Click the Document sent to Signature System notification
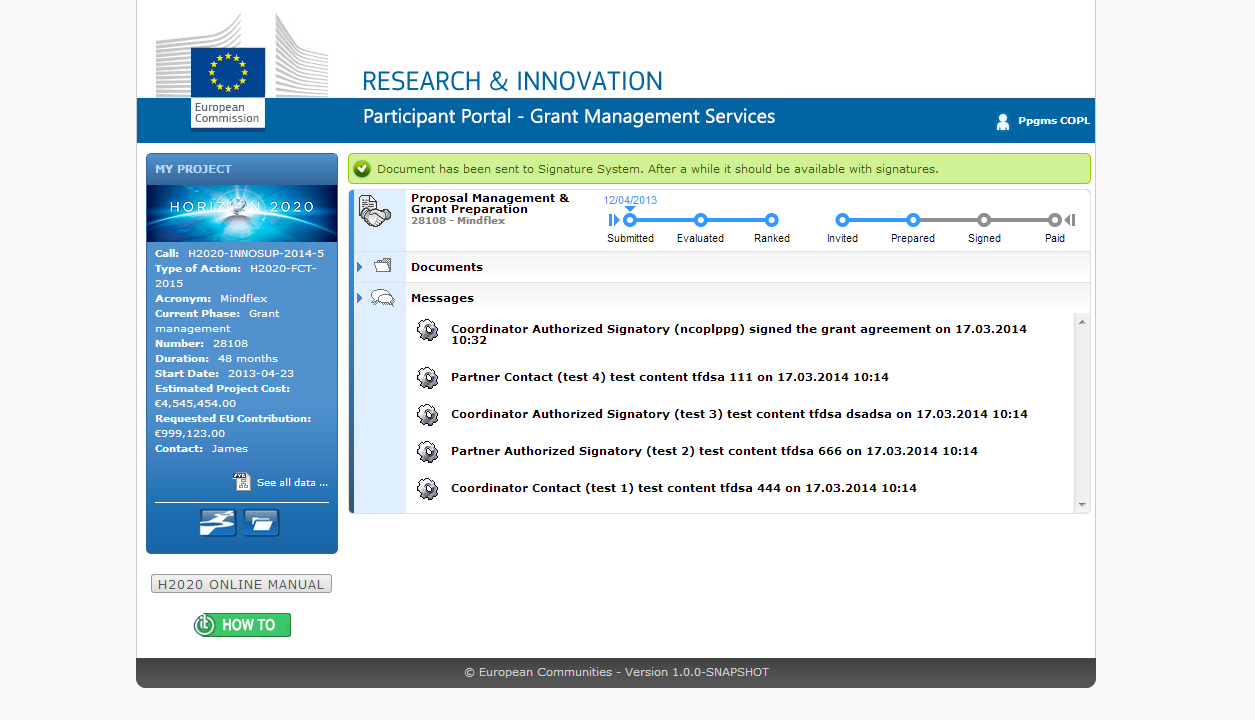Viewport: 1255px width, 720px height. coord(719,169)
